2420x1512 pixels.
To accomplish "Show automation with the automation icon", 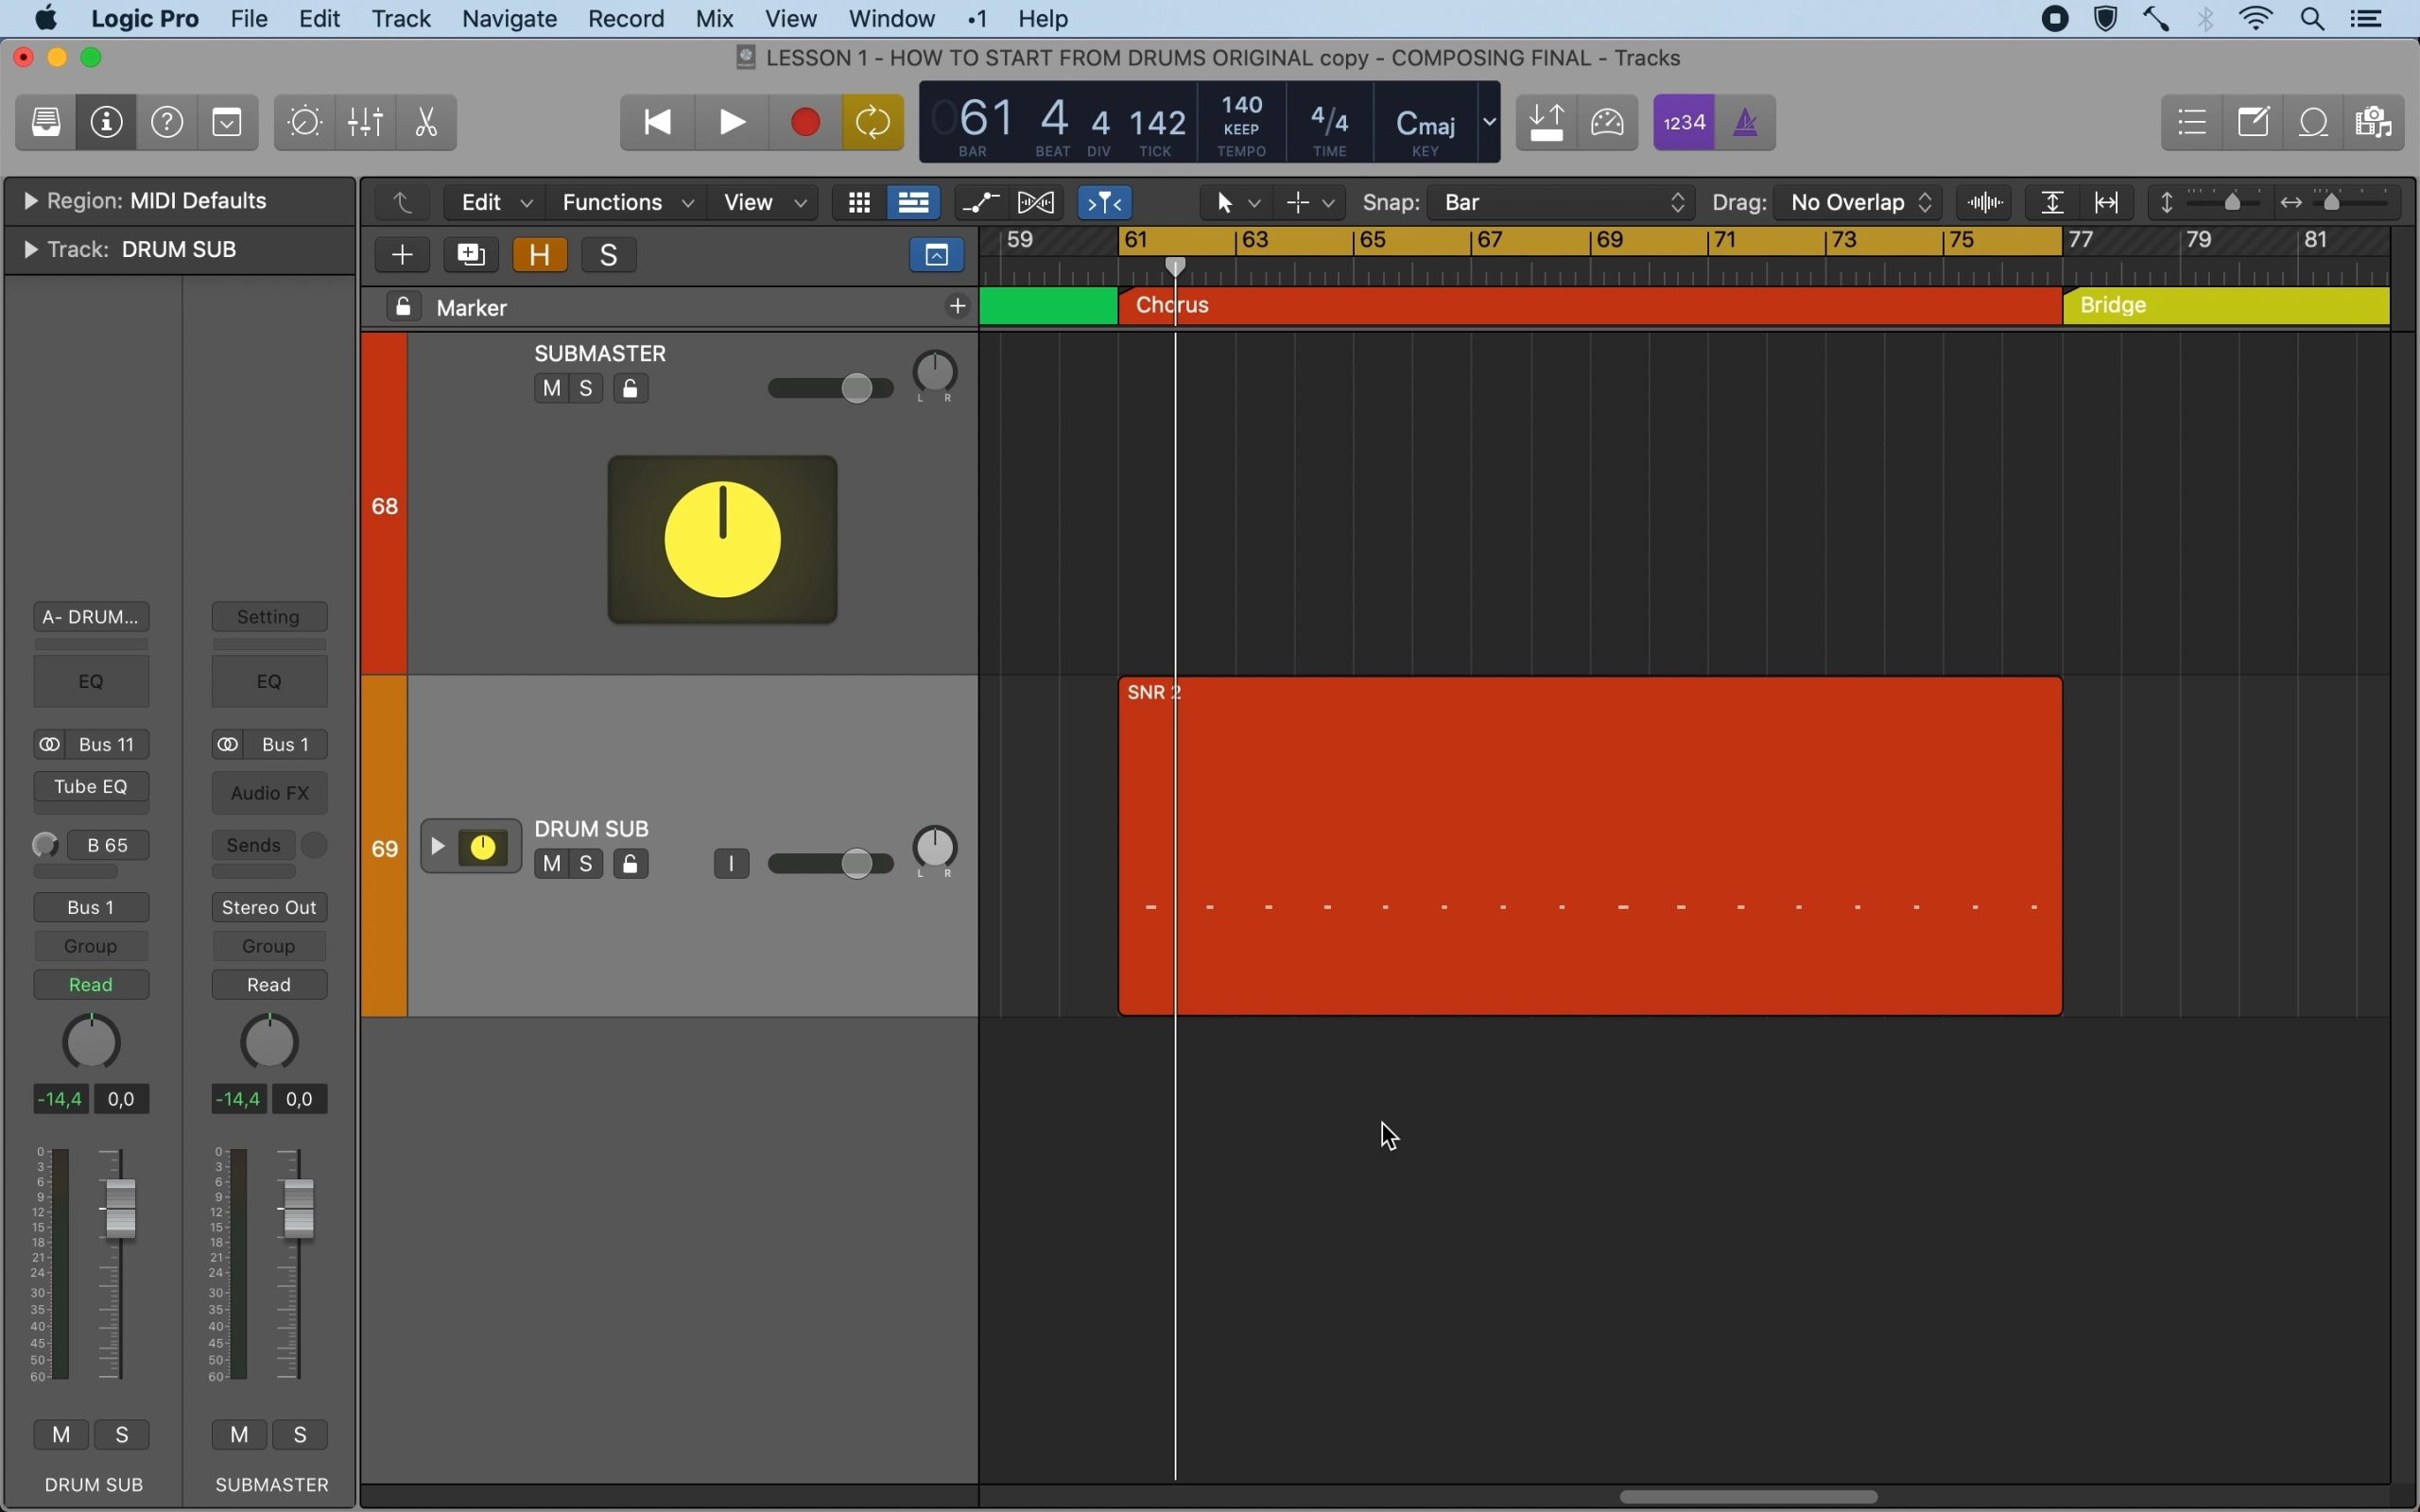I will [982, 203].
